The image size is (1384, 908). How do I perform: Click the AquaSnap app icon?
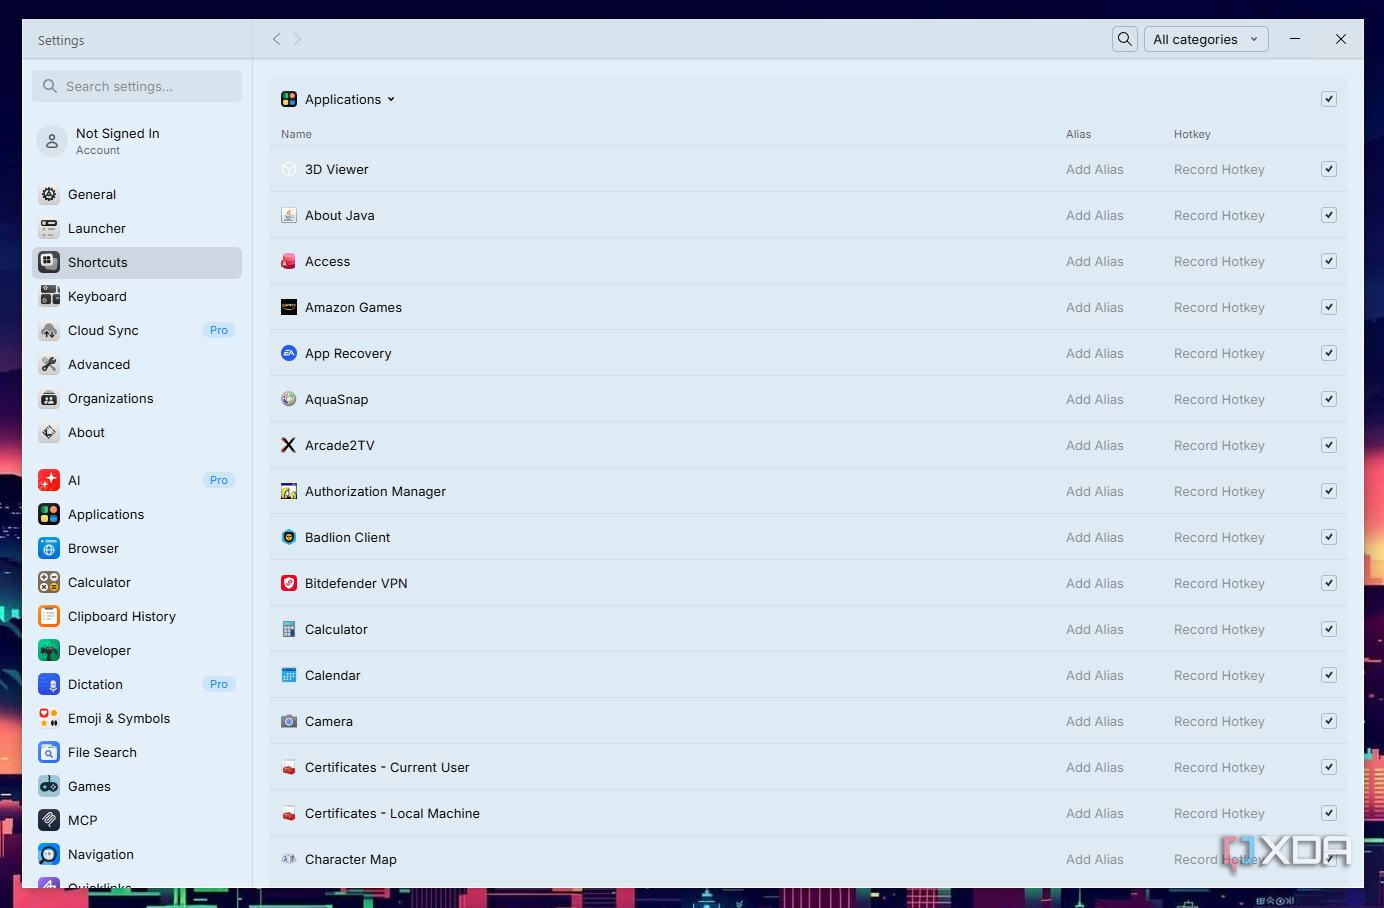tap(289, 399)
